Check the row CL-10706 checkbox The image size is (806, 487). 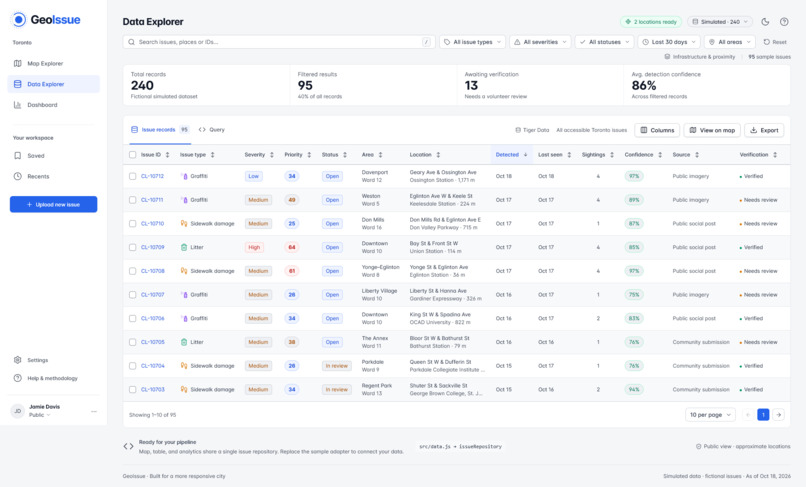[x=132, y=318]
